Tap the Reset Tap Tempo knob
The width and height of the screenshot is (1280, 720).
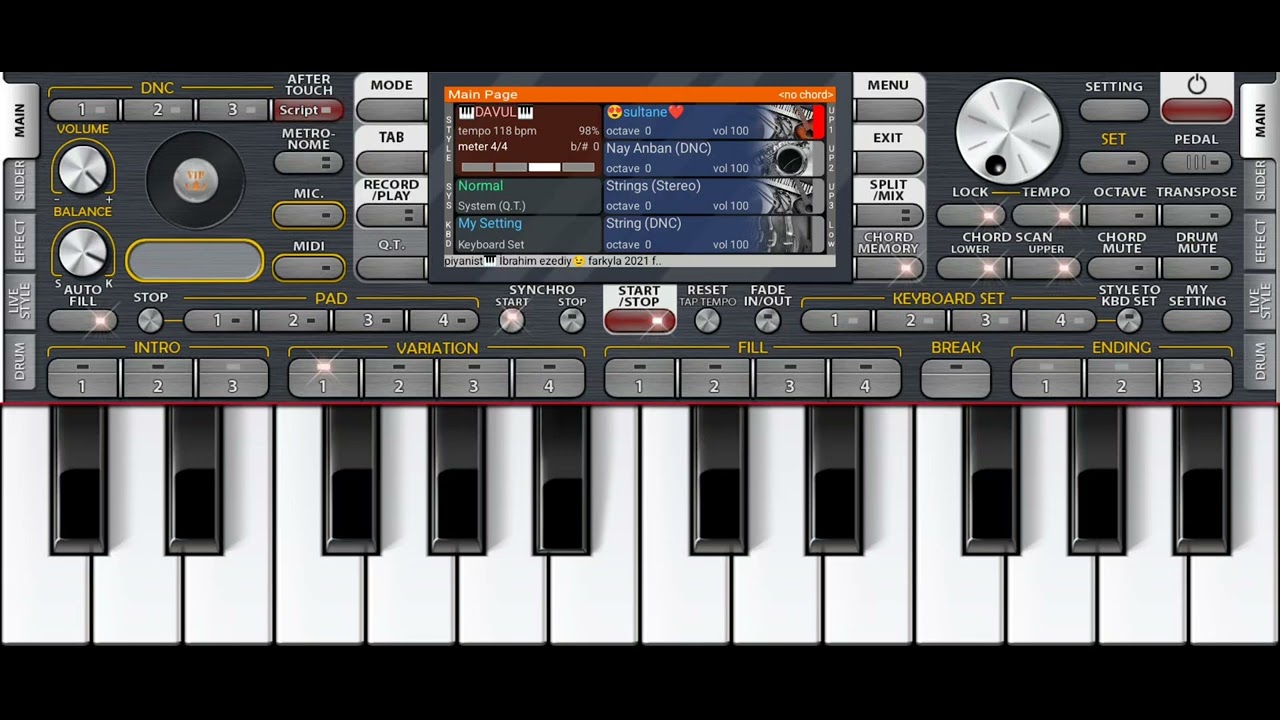coord(707,320)
